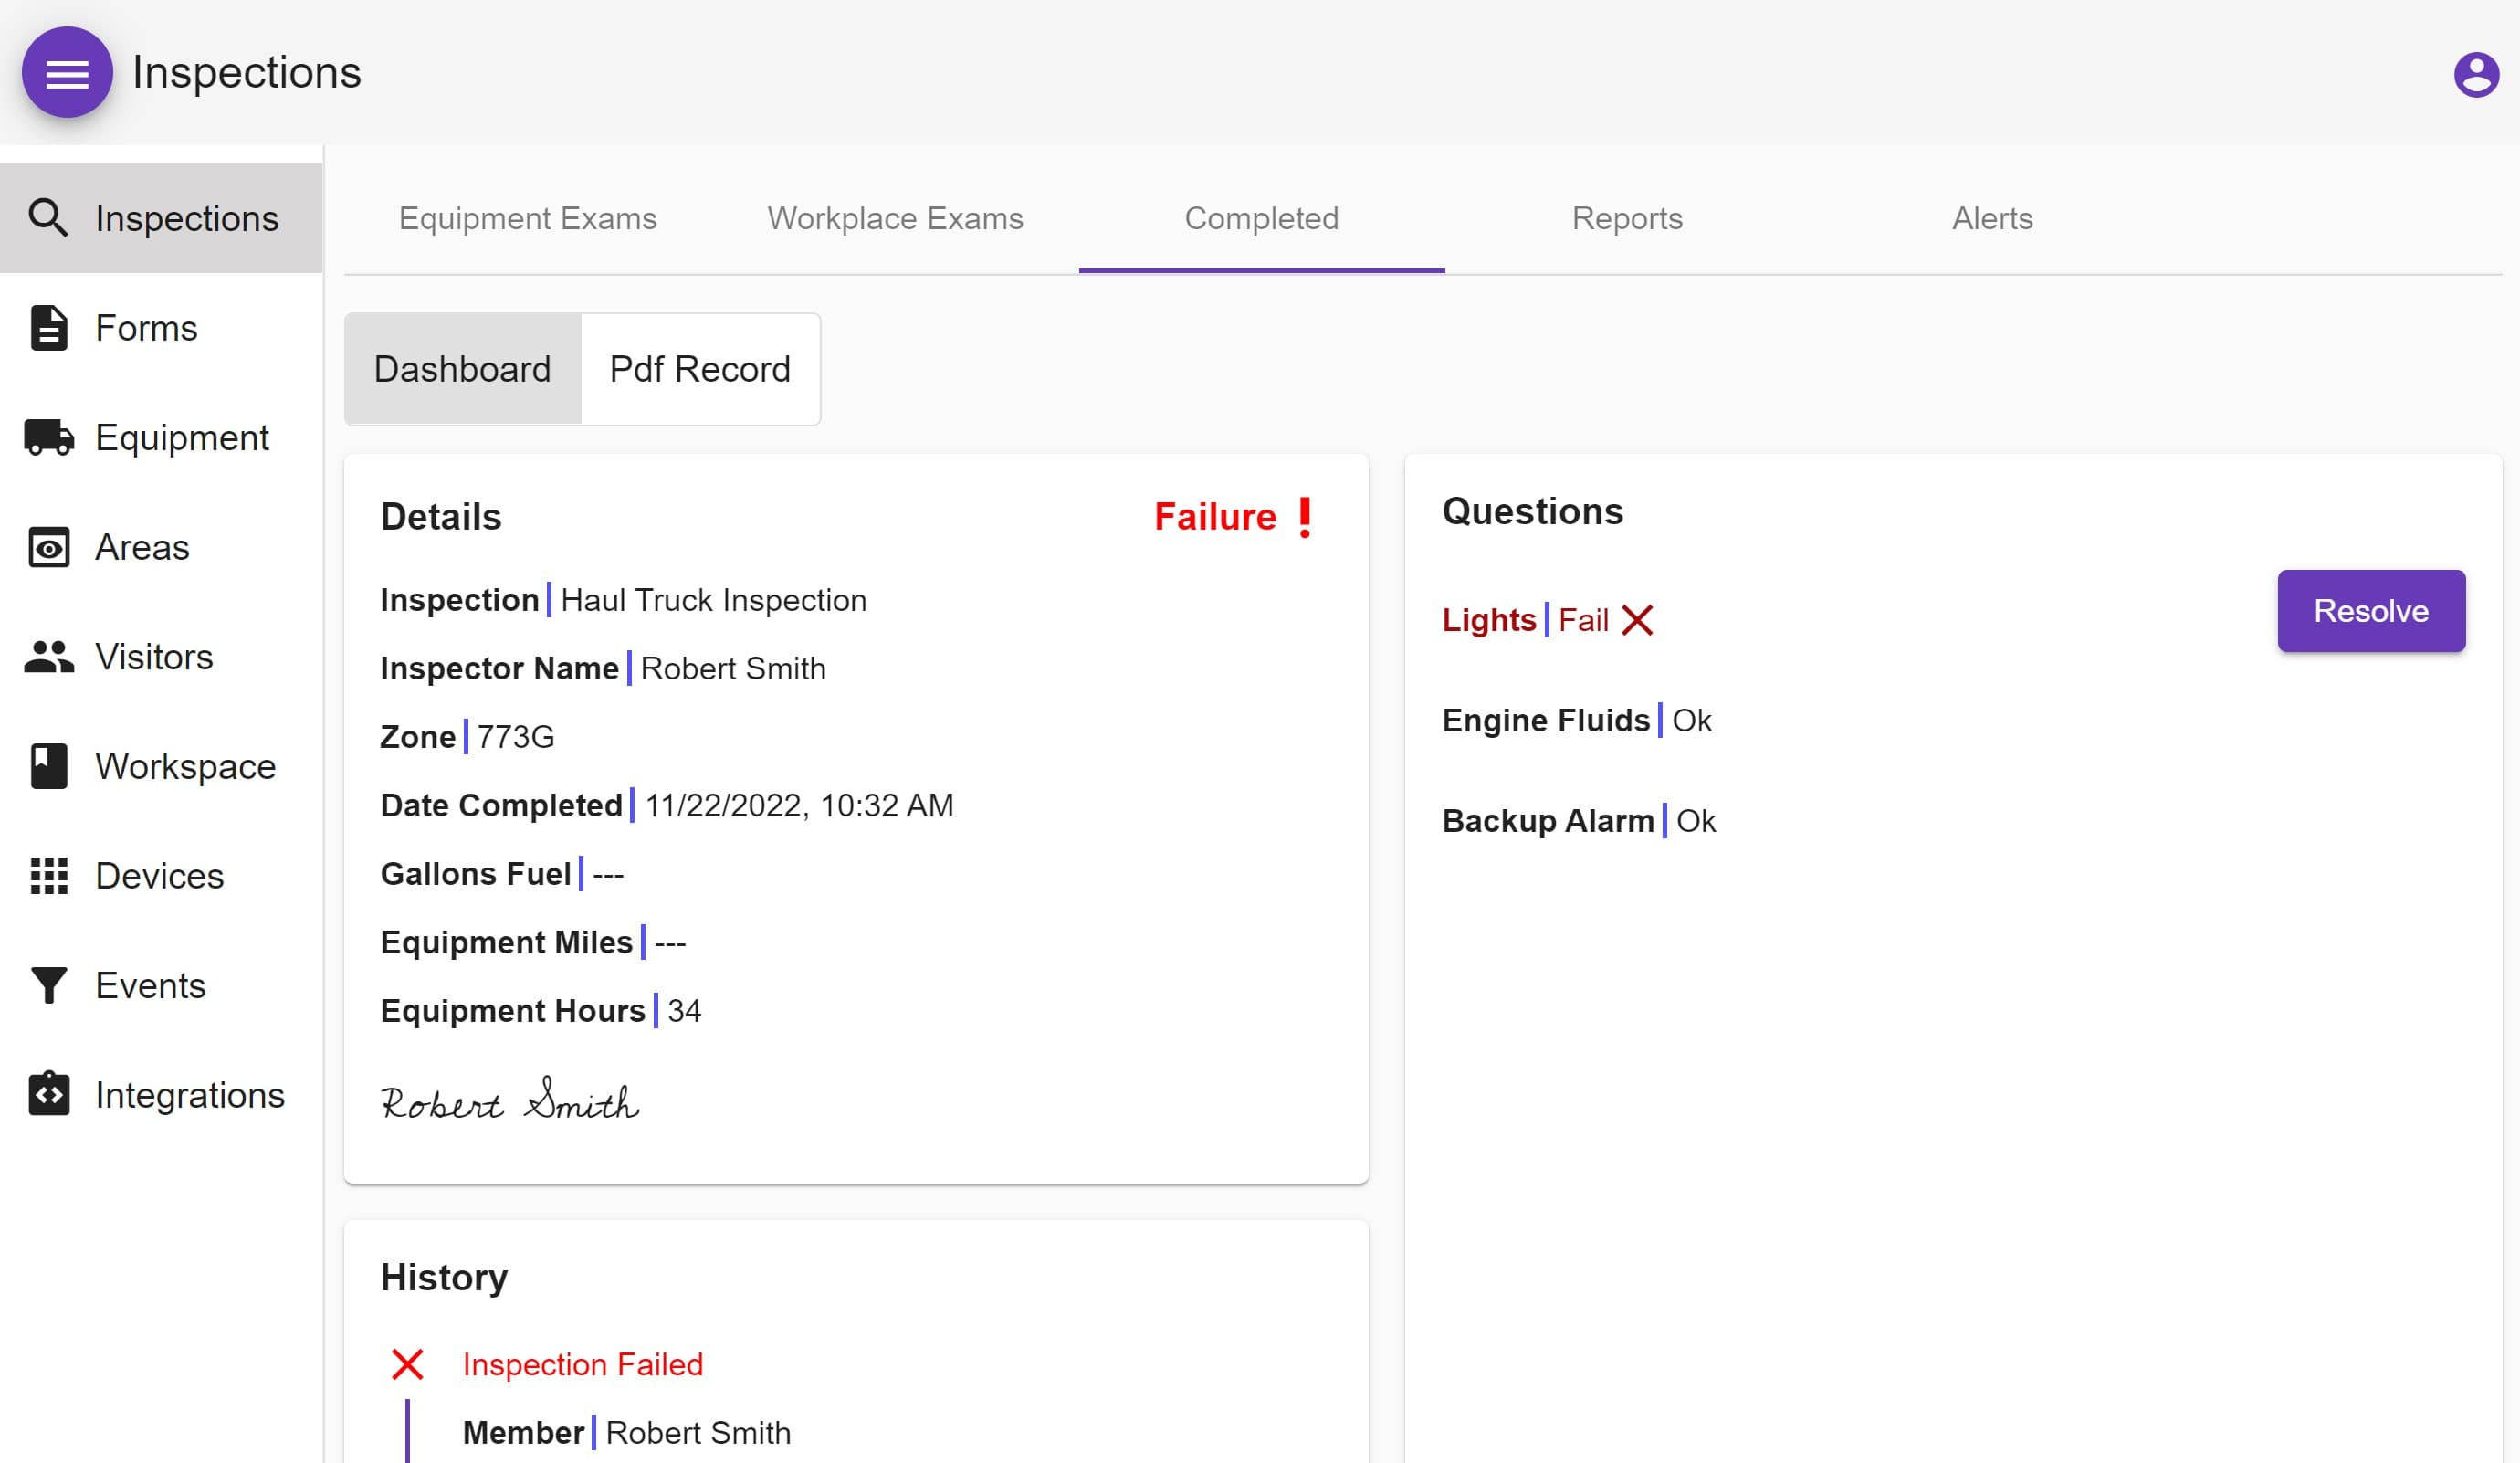Click the red X beside Lights Fail
The height and width of the screenshot is (1463, 2520).
(1637, 620)
